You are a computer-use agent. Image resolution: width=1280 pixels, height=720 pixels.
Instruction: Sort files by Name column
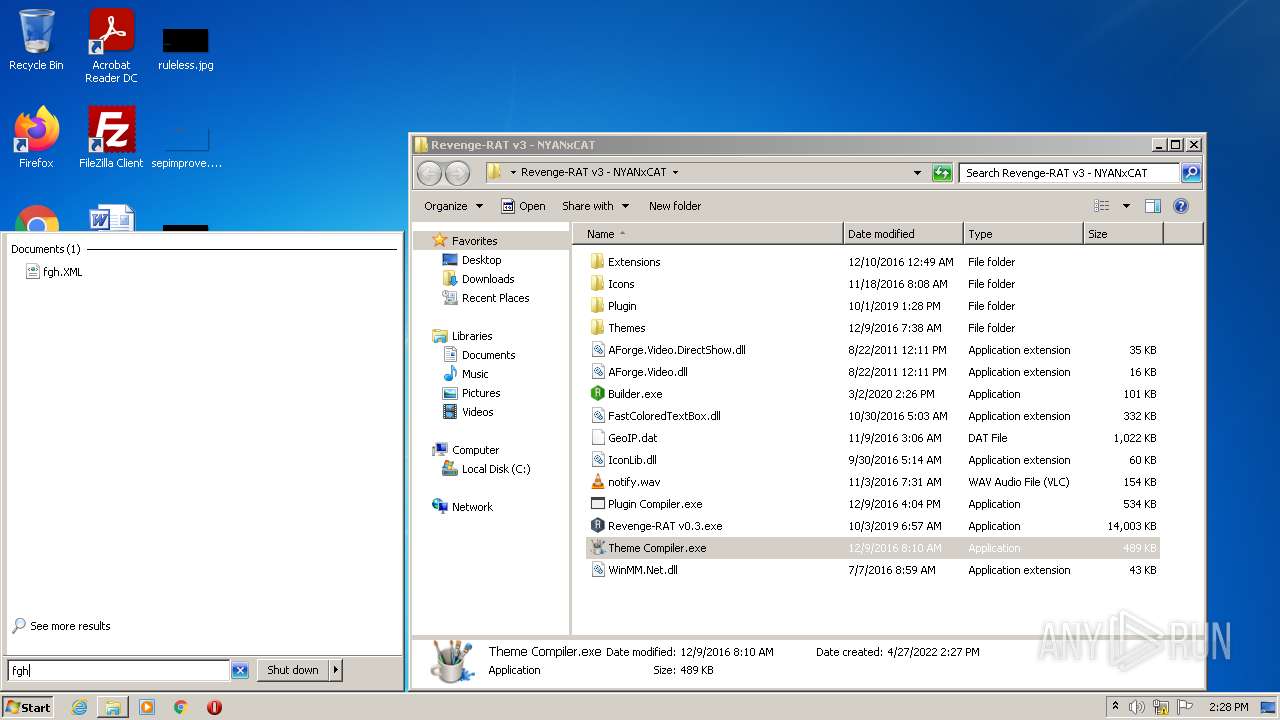[708, 234]
